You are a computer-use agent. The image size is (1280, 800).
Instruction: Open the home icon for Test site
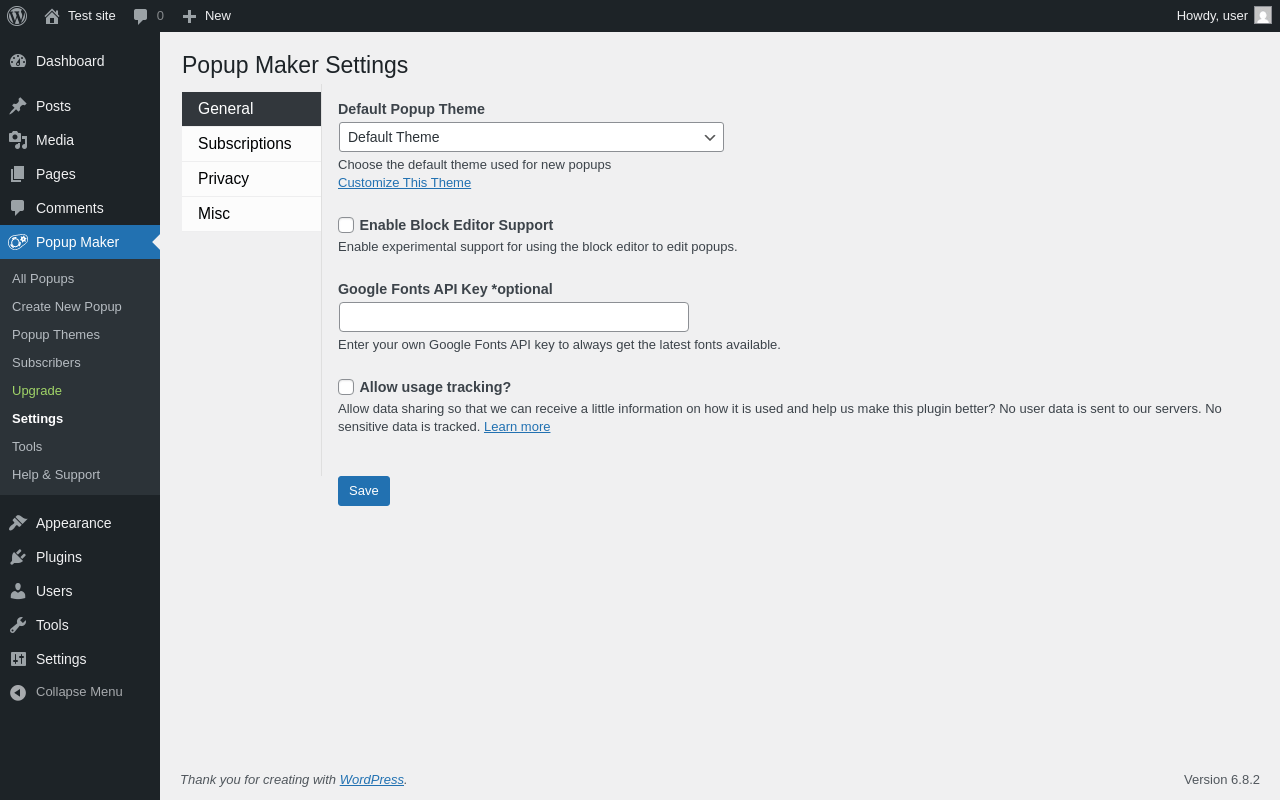point(52,16)
